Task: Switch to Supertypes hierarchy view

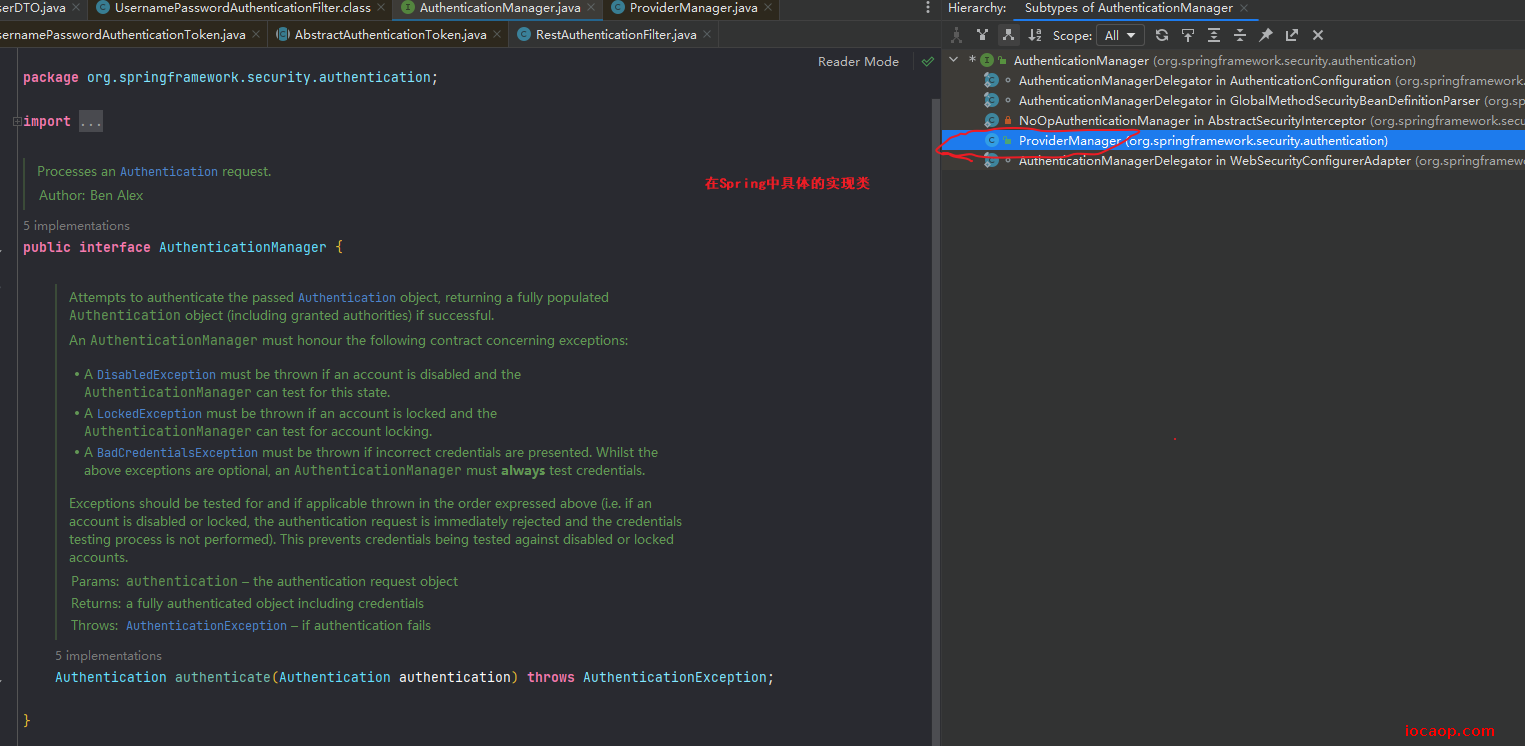Action: pyautogui.click(x=983, y=35)
